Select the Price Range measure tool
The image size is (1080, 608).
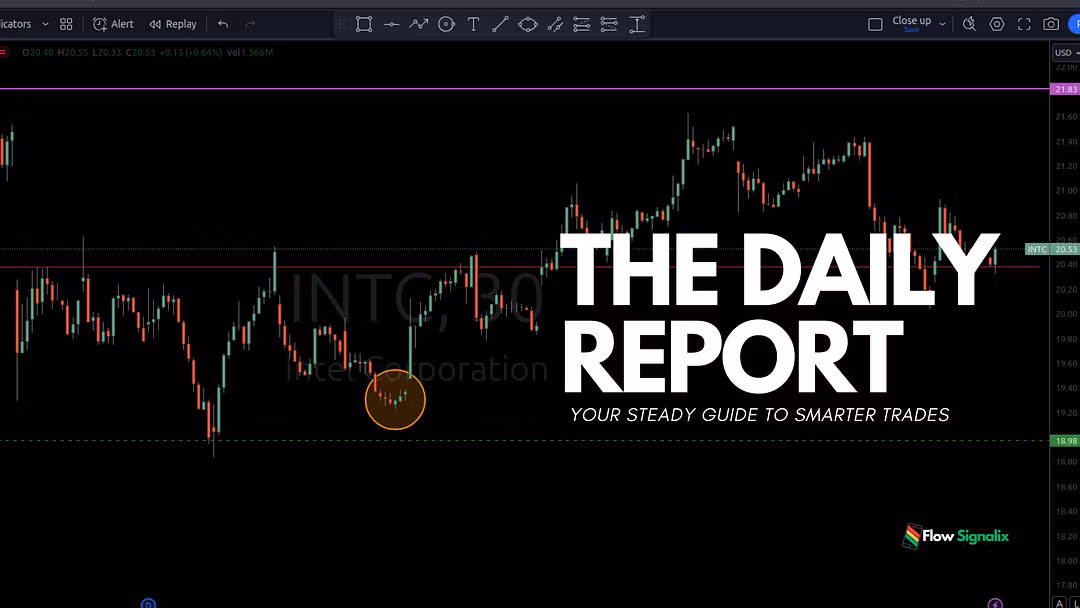point(636,24)
